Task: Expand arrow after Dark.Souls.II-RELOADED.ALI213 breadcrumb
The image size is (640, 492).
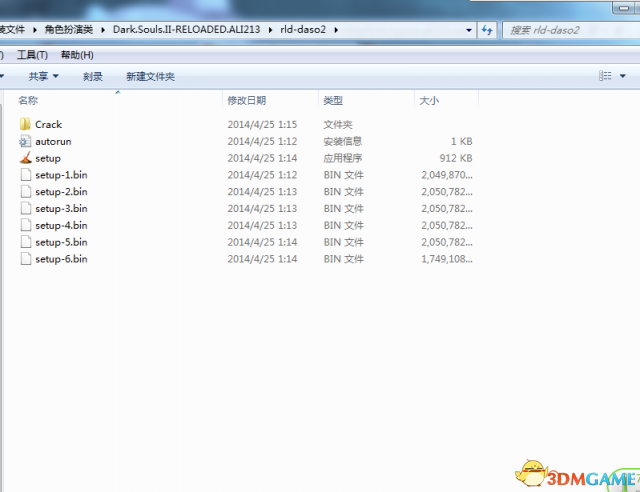Action: pos(270,30)
